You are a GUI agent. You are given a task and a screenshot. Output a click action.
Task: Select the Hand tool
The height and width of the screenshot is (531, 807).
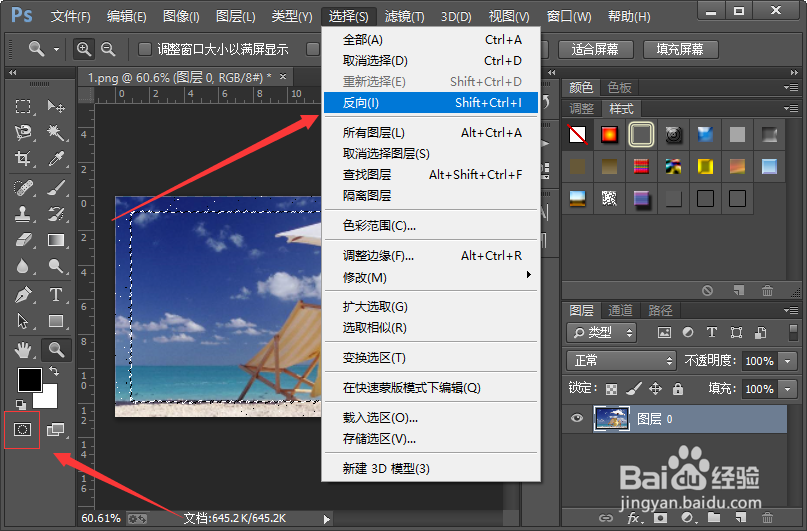tap(23, 350)
